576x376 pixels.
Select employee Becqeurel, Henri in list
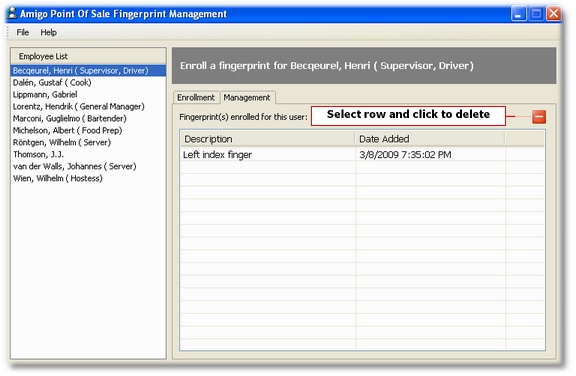point(88,70)
